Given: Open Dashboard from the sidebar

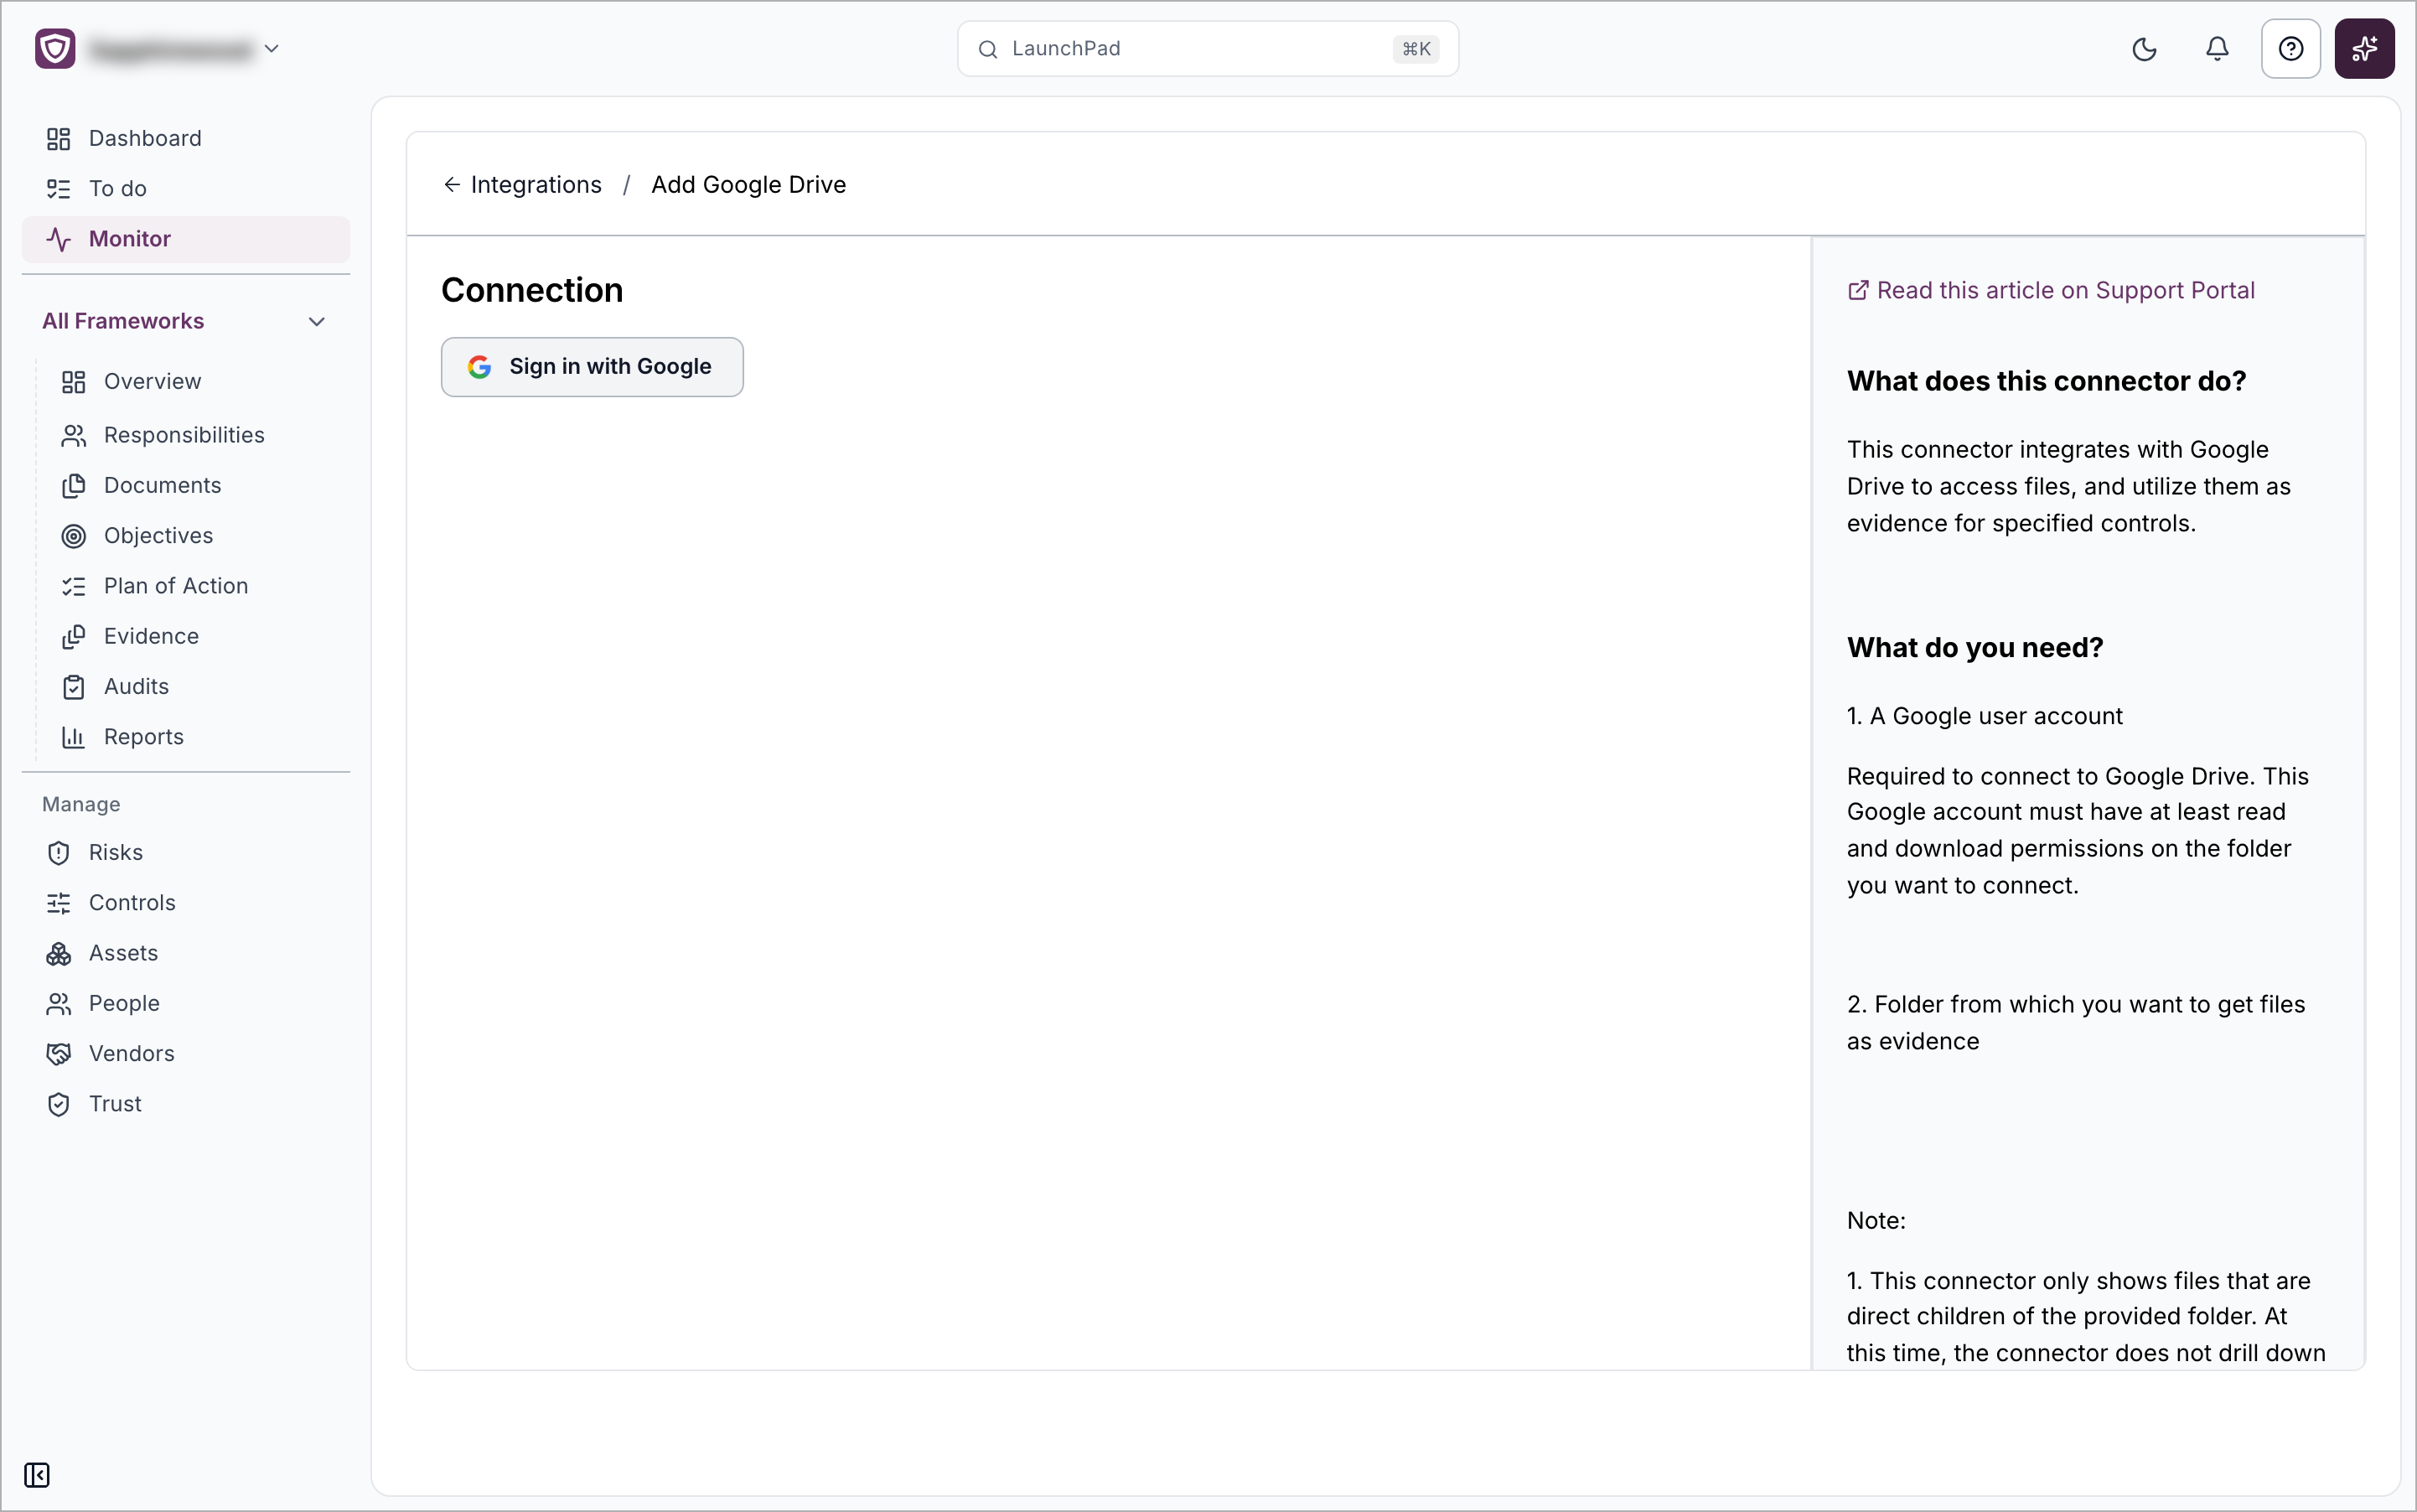Looking at the screenshot, I should pyautogui.click(x=186, y=138).
